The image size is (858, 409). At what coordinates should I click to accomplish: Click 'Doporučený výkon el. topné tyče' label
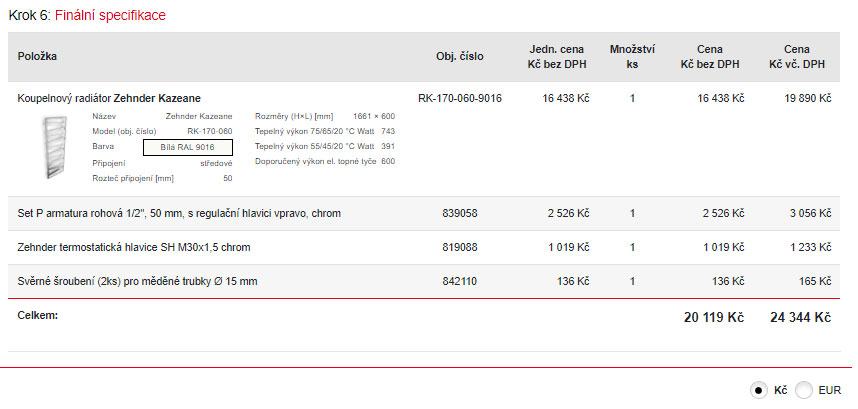(316, 162)
